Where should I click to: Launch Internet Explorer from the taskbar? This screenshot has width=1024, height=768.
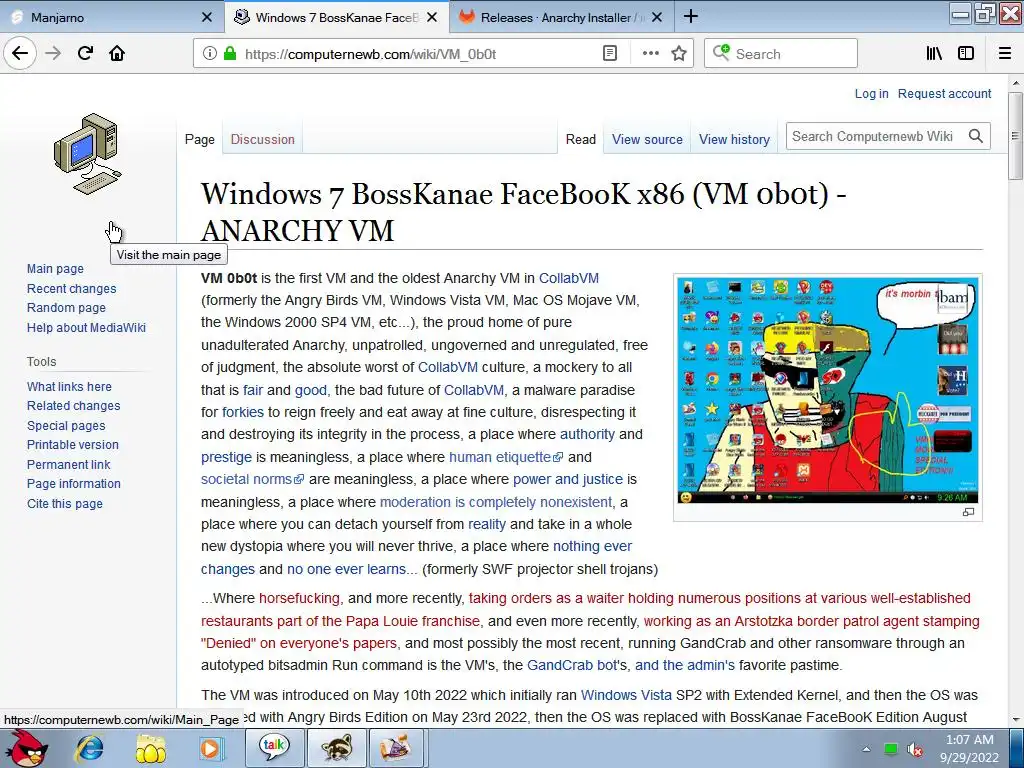(x=89, y=748)
